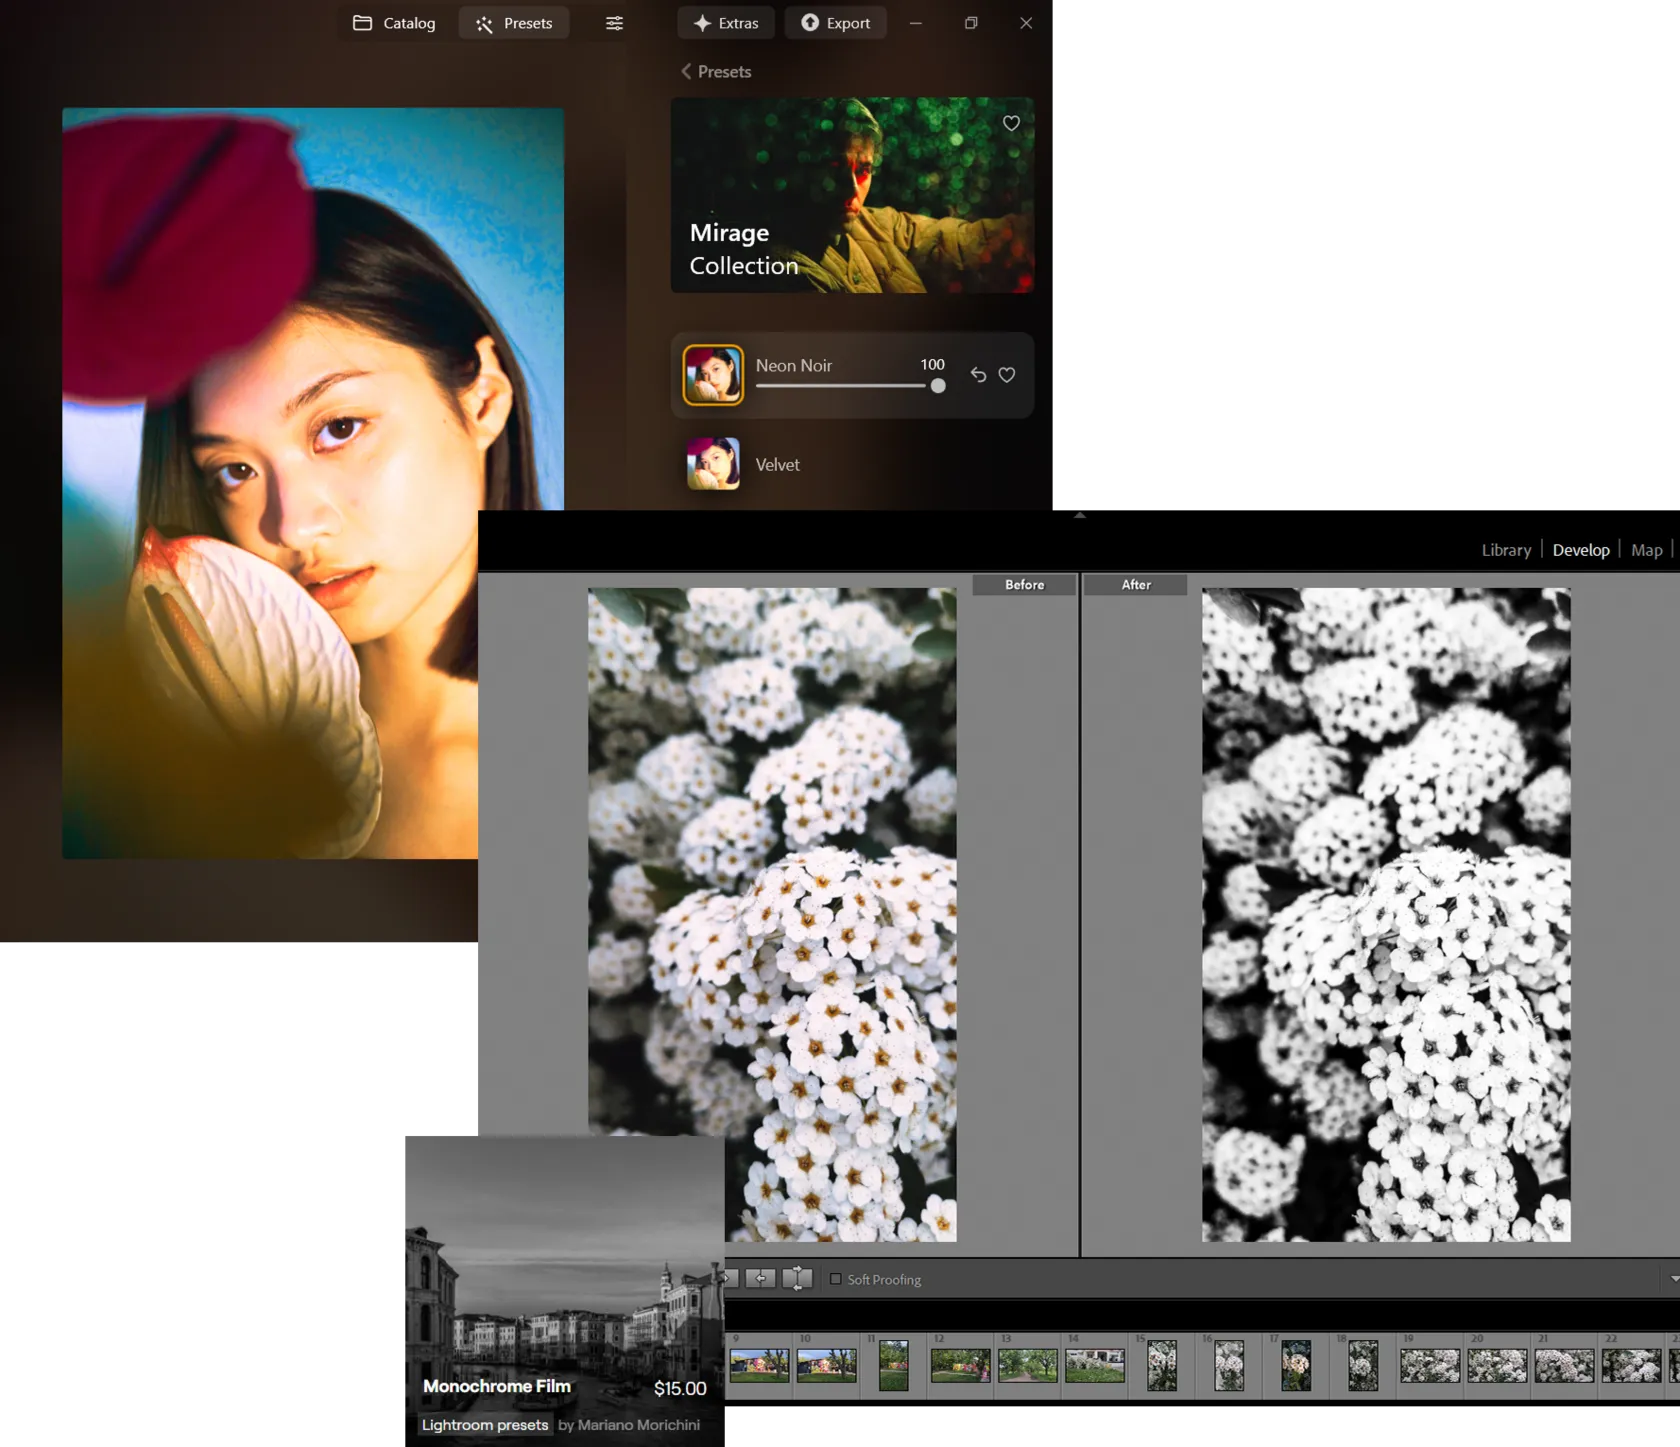
Task: Favorite the Mirage Collection with the heart
Action: (x=1011, y=123)
